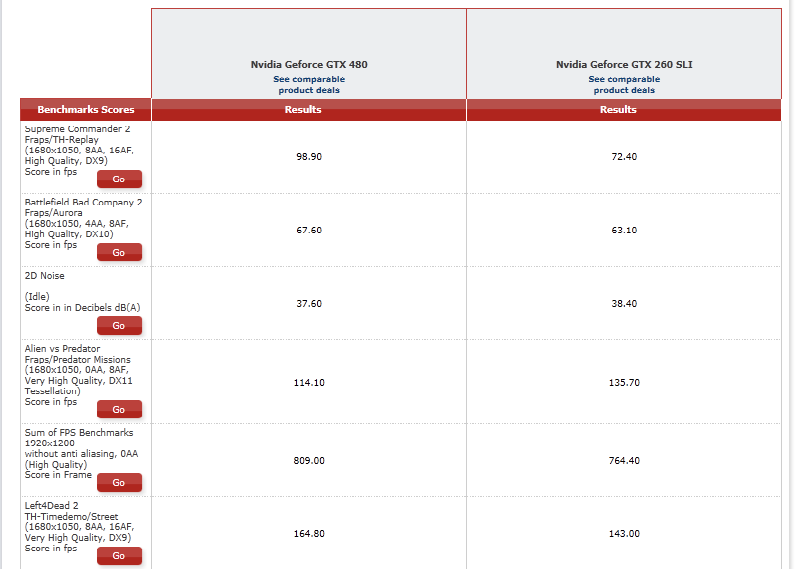The image size is (795, 569).
Task: Click the Alien vs Predator benchmark description
Action: [x=79, y=375]
